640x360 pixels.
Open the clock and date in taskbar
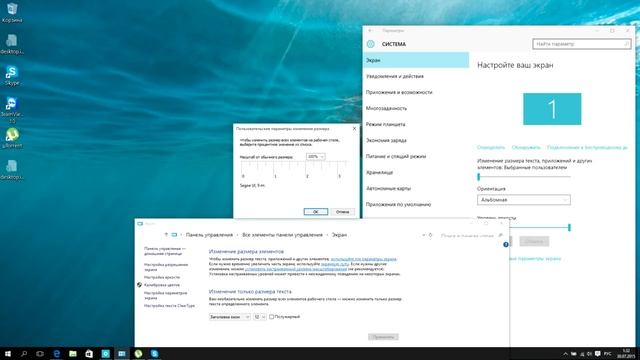pos(626,354)
